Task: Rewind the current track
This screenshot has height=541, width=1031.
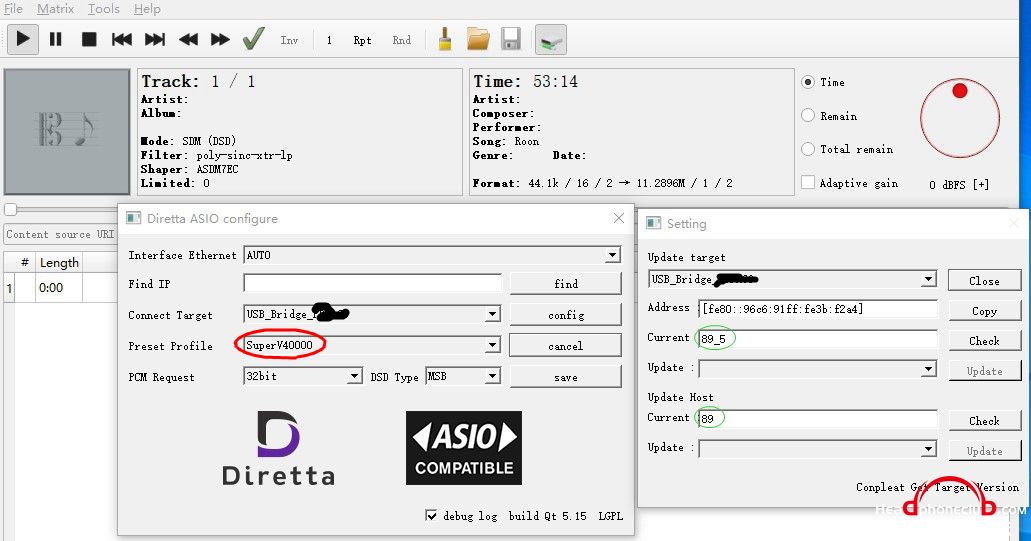Action: (188, 39)
